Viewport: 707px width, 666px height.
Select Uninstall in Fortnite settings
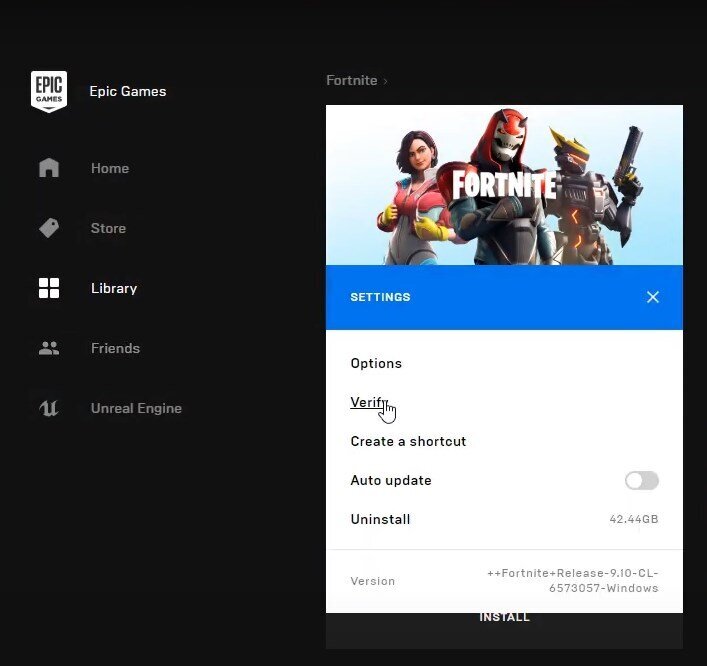[x=380, y=519]
